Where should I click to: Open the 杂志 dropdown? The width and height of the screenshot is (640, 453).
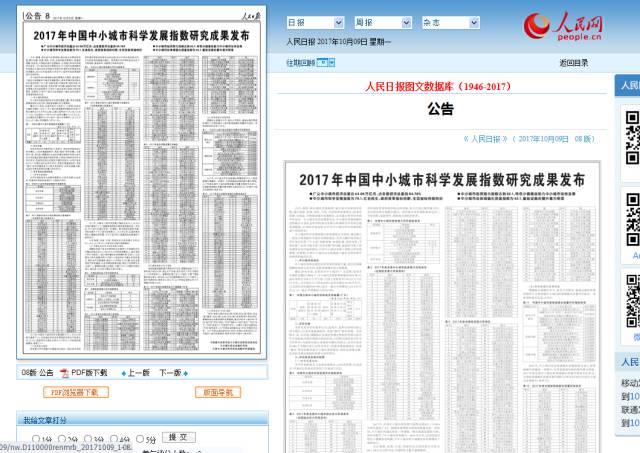pos(451,22)
